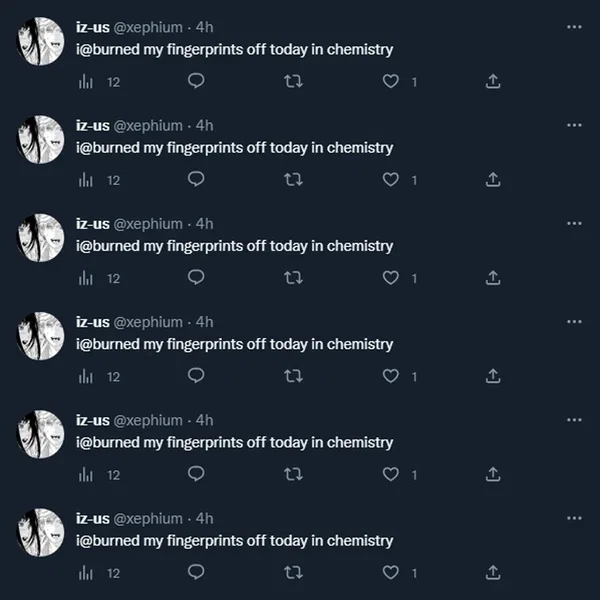
Task: Like the first tweet with the heart icon
Action: tap(390, 82)
